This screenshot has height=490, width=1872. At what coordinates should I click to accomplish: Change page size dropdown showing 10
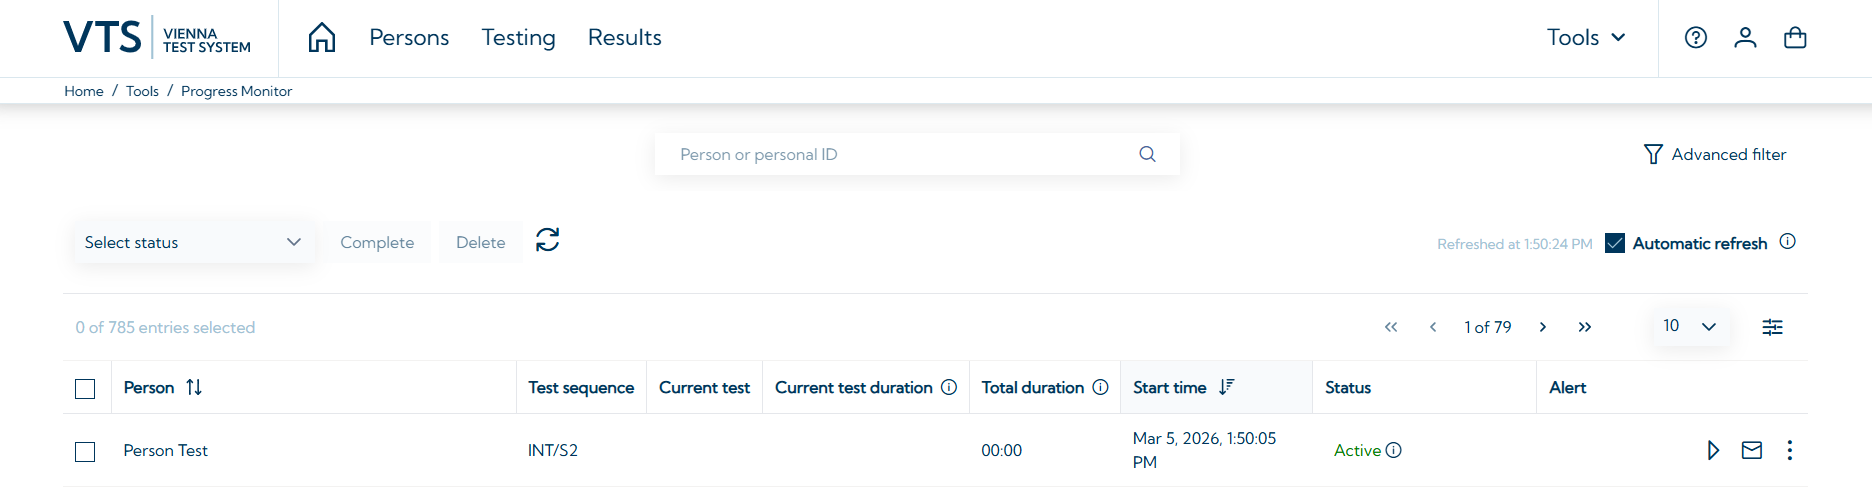pos(1690,326)
